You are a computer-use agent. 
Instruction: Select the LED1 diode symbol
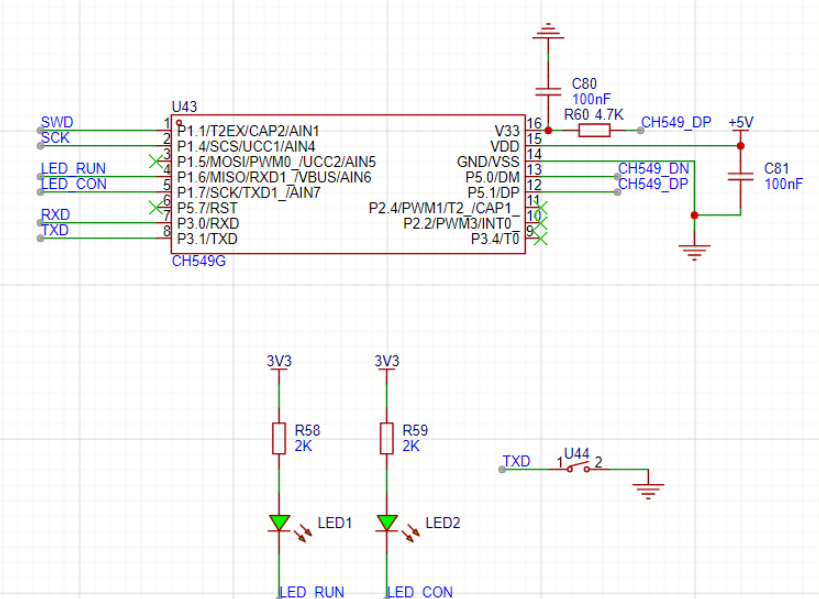click(x=279, y=522)
